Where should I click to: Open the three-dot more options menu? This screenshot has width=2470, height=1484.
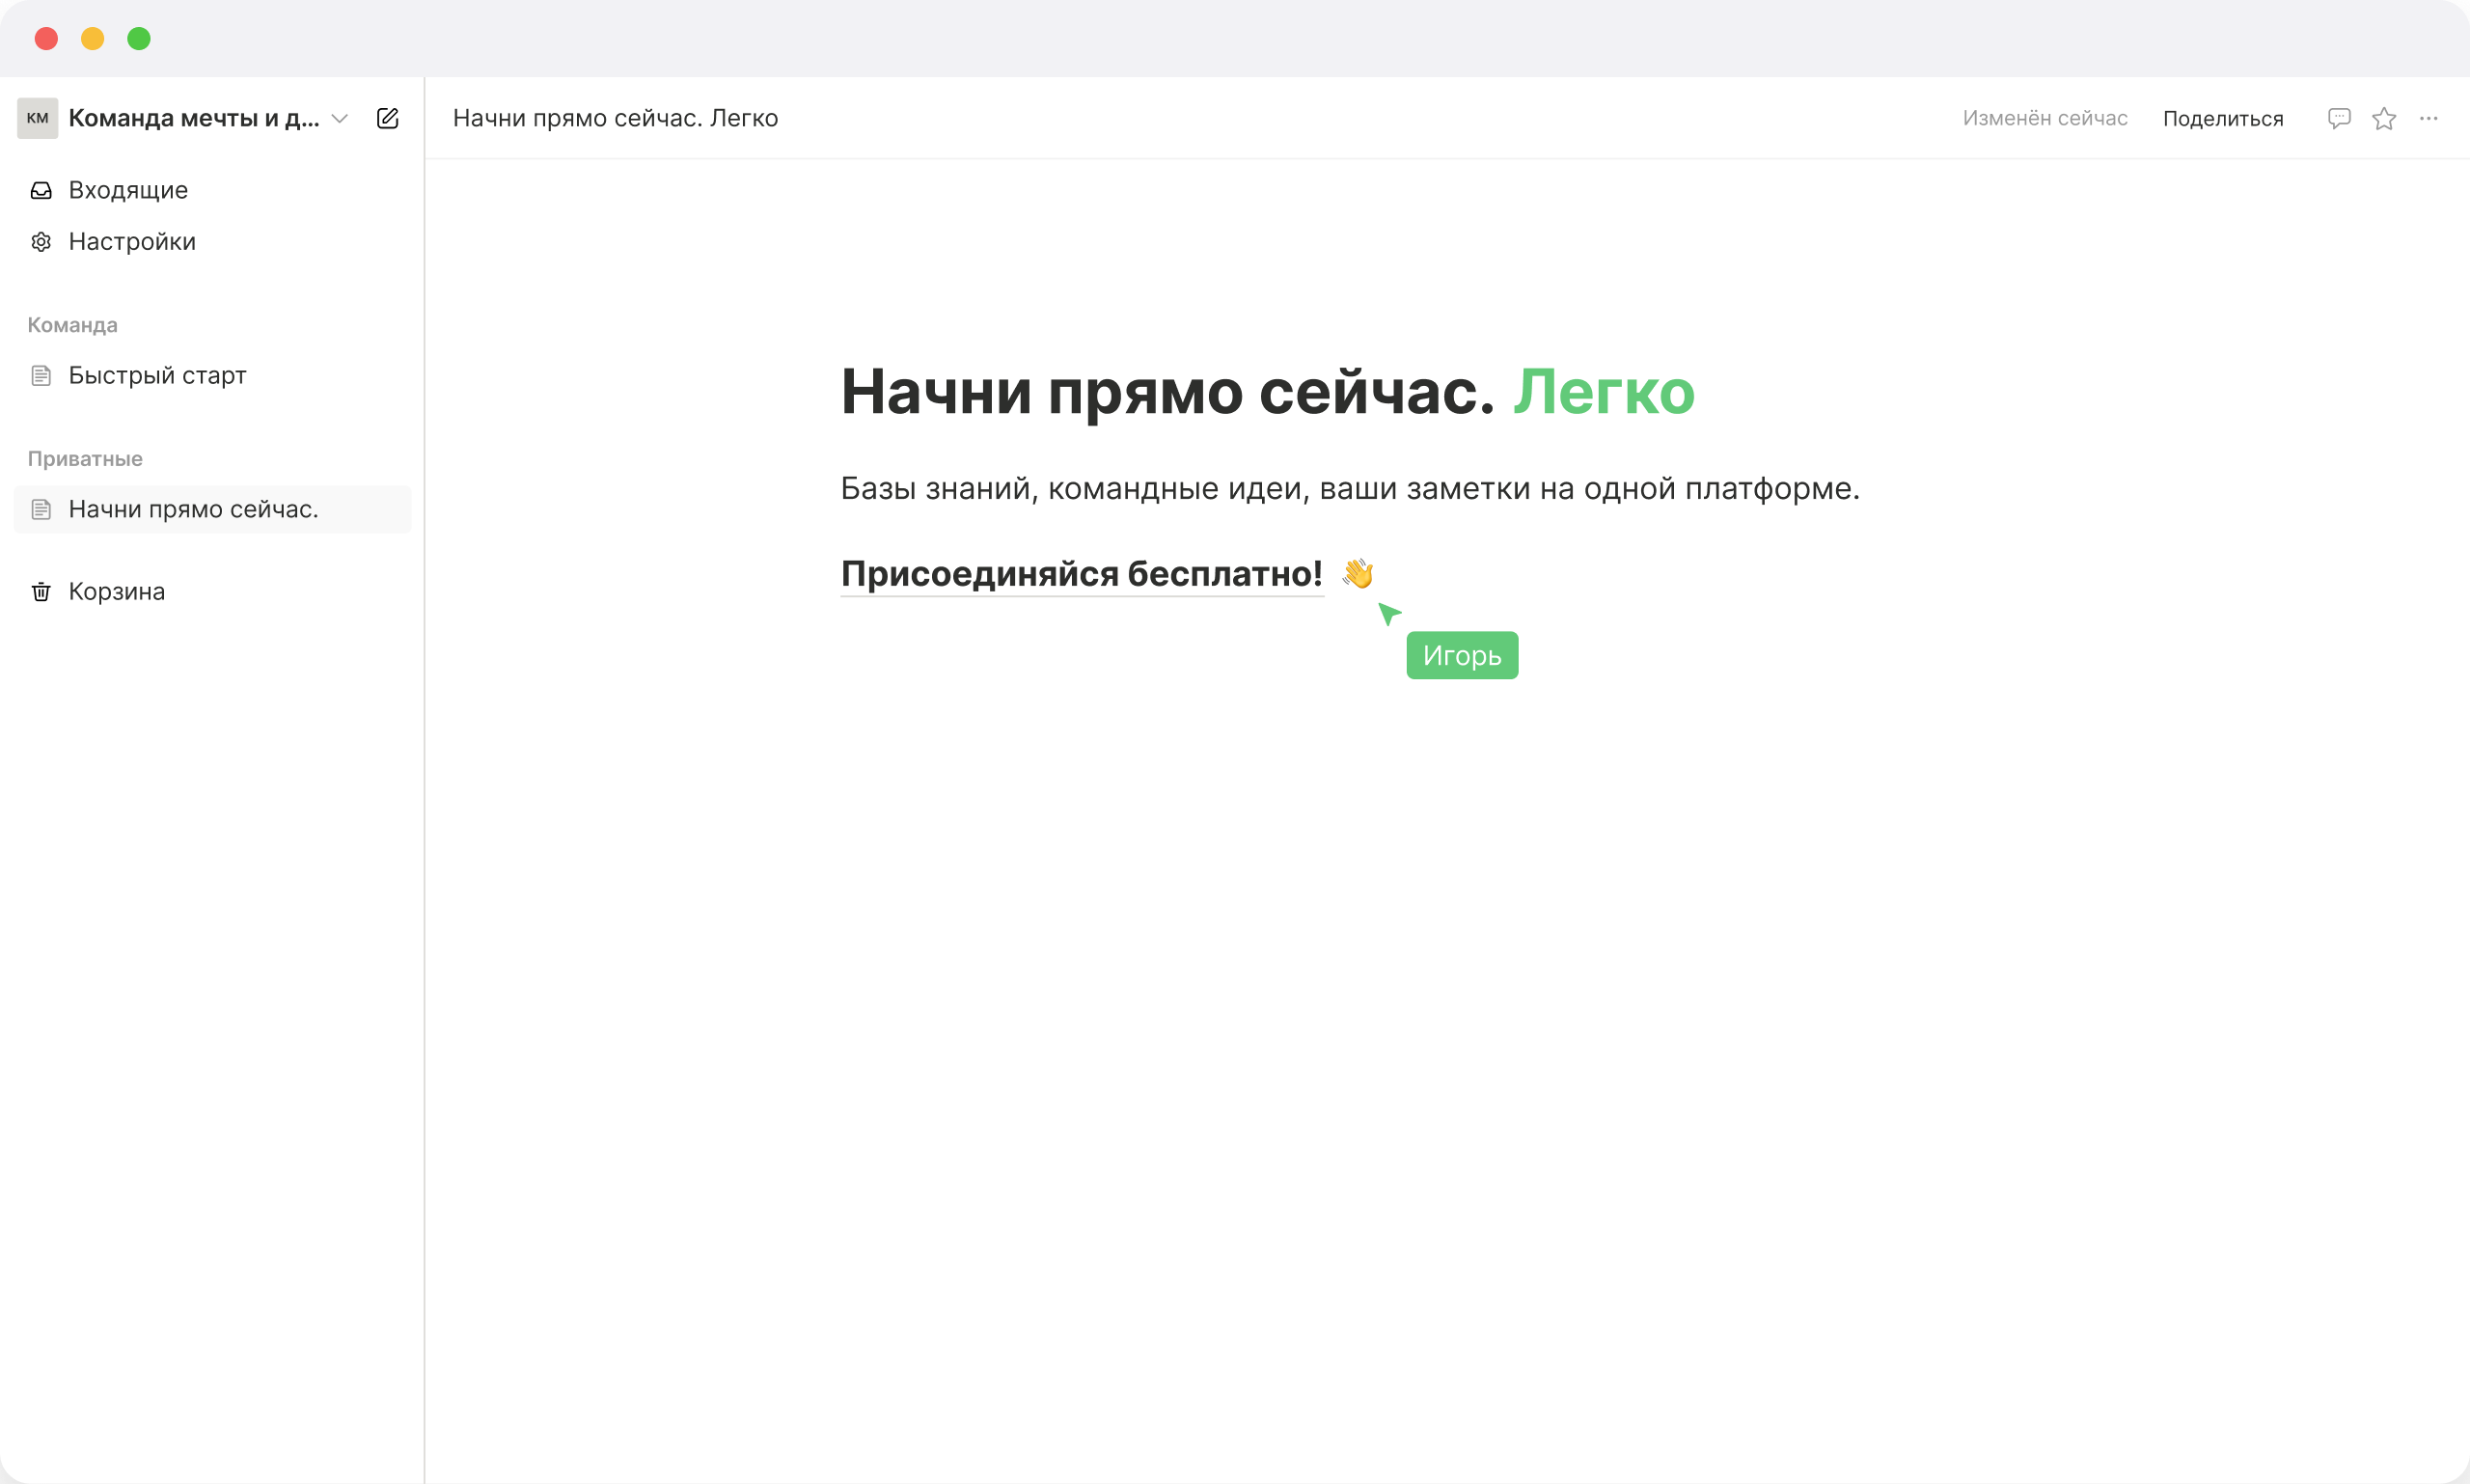pyautogui.click(x=2429, y=118)
